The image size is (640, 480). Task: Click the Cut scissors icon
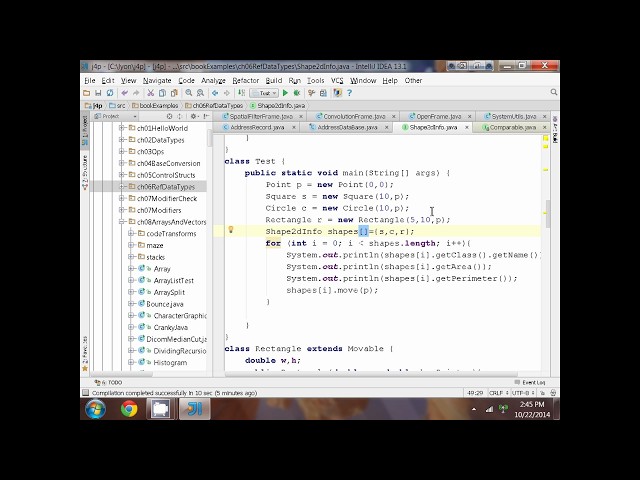(151, 93)
